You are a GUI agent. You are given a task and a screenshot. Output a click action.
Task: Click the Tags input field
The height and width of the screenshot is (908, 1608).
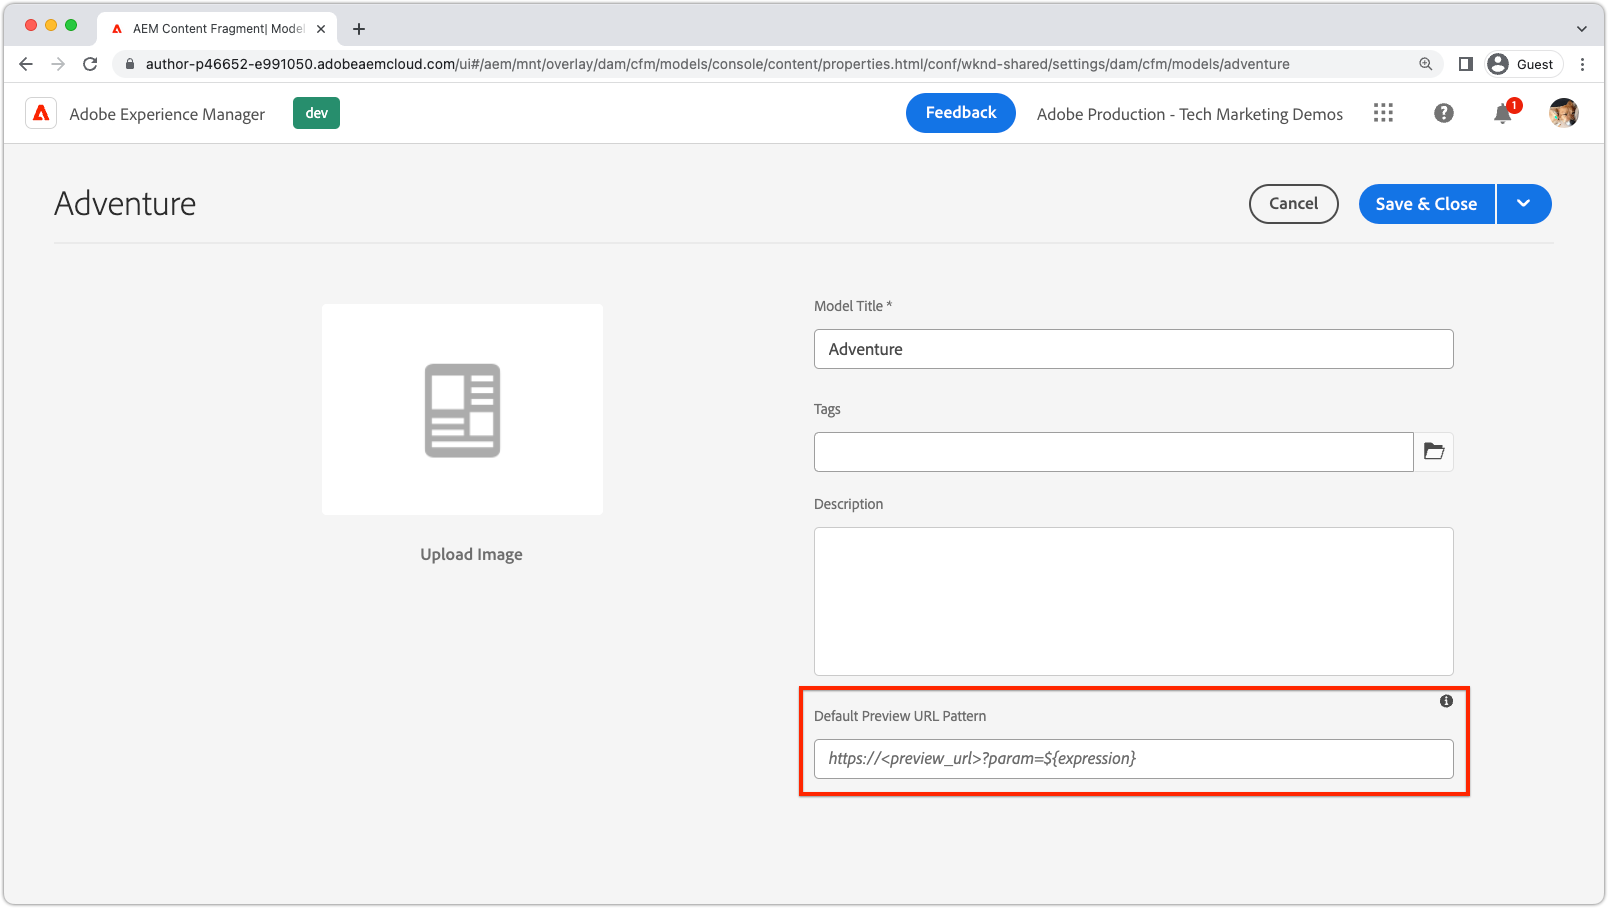[x=1113, y=452]
